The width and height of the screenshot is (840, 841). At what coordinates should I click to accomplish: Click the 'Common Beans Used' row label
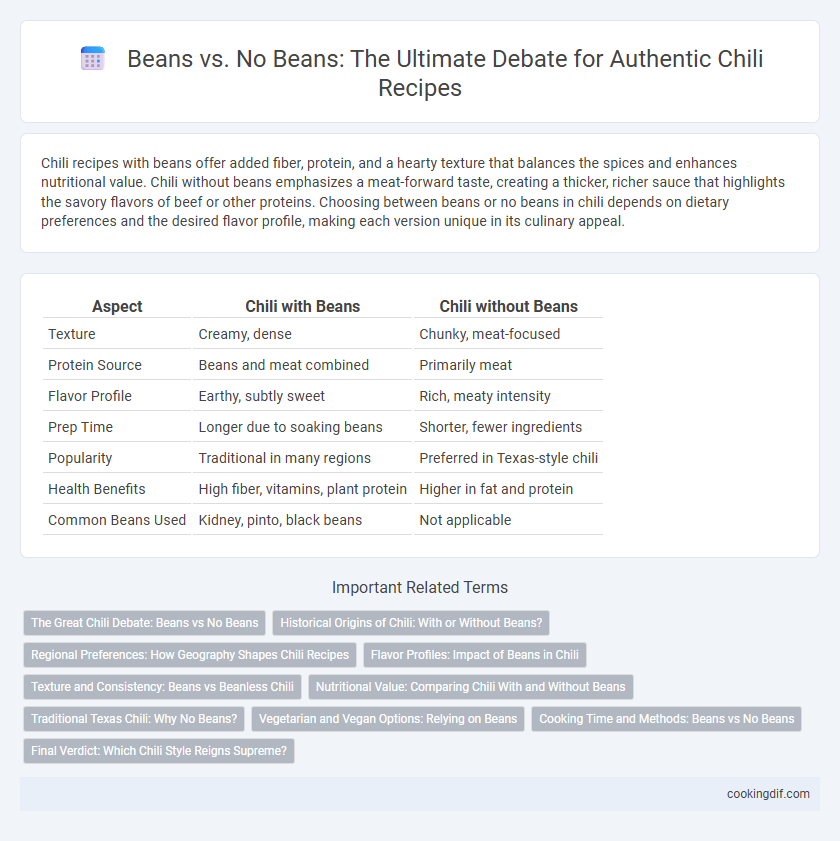[x=117, y=520]
